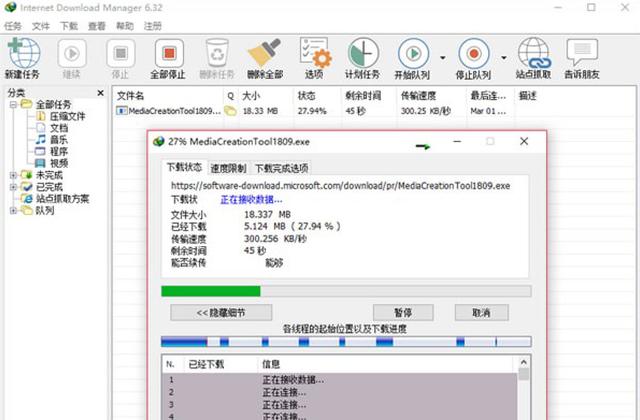Viewport: 640px width, 420px height.
Task: Expand the 已完成 tree node
Action: tap(13, 187)
